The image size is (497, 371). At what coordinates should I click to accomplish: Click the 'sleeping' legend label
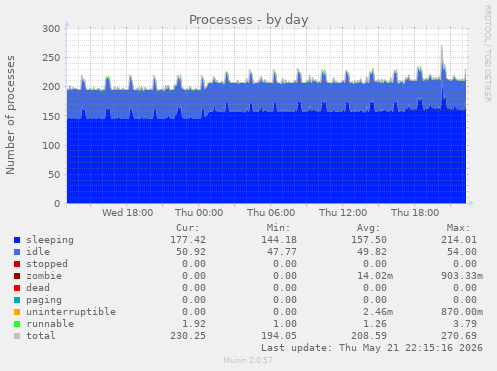click(50, 240)
